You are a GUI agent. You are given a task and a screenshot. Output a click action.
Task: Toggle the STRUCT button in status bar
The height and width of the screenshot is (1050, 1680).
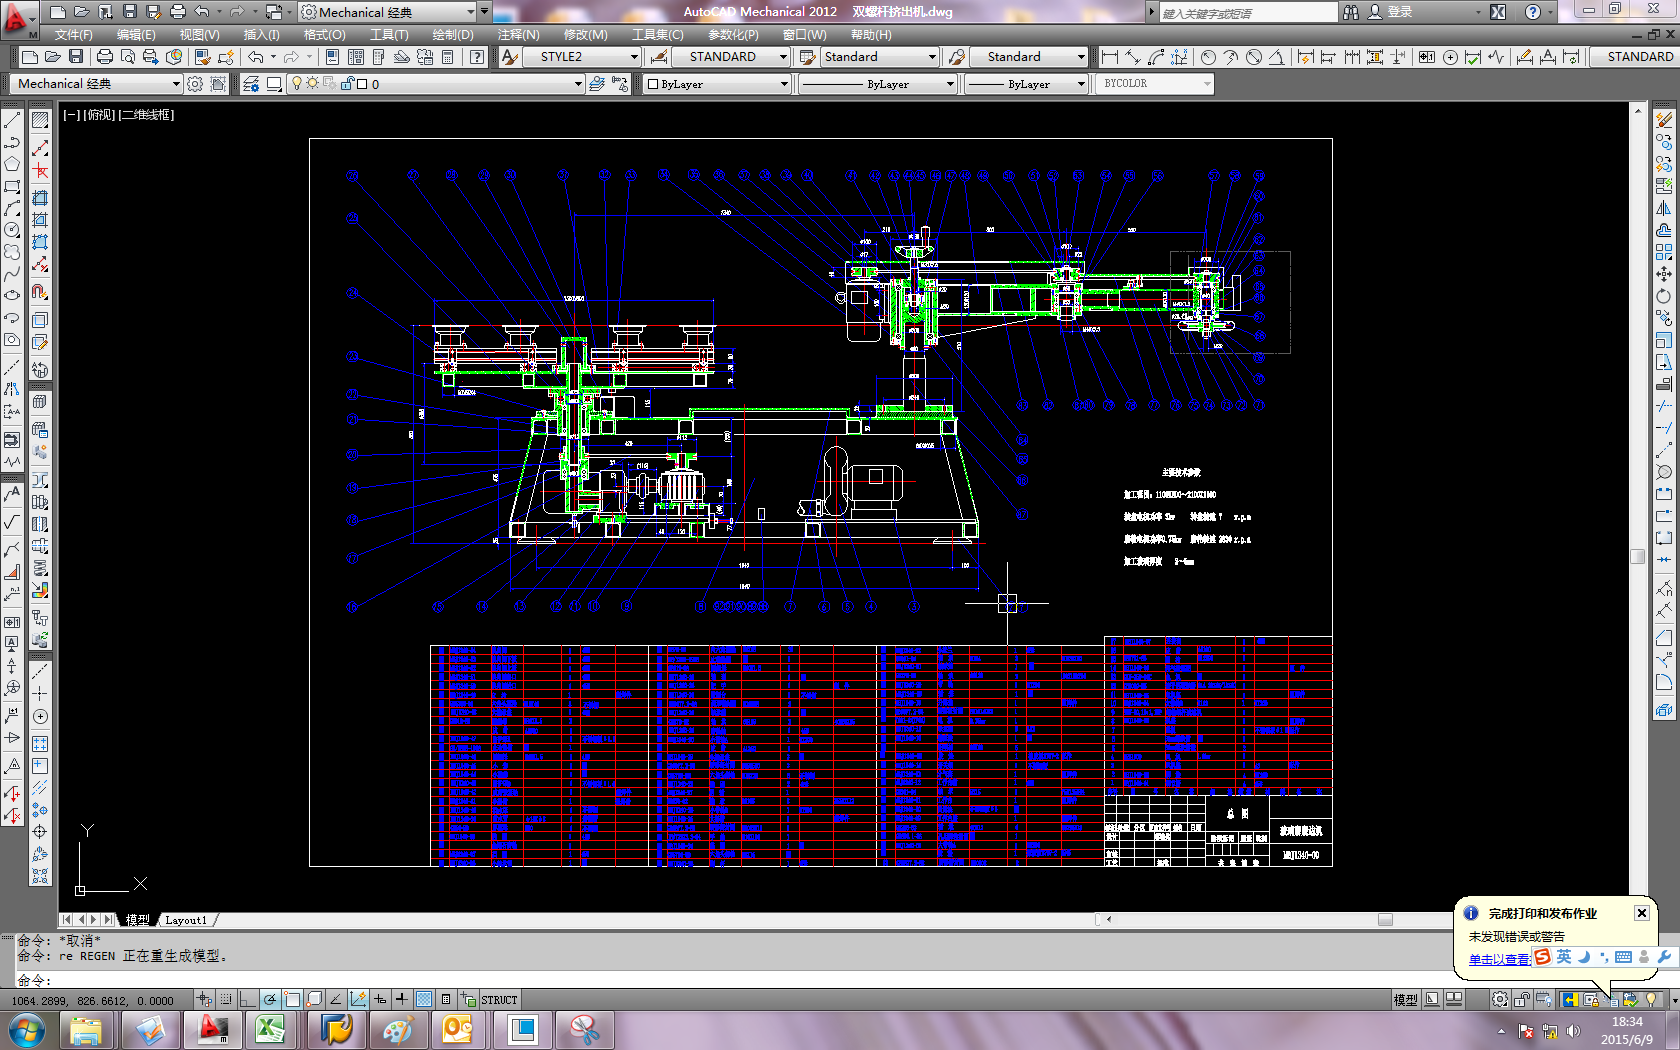tap(499, 1000)
